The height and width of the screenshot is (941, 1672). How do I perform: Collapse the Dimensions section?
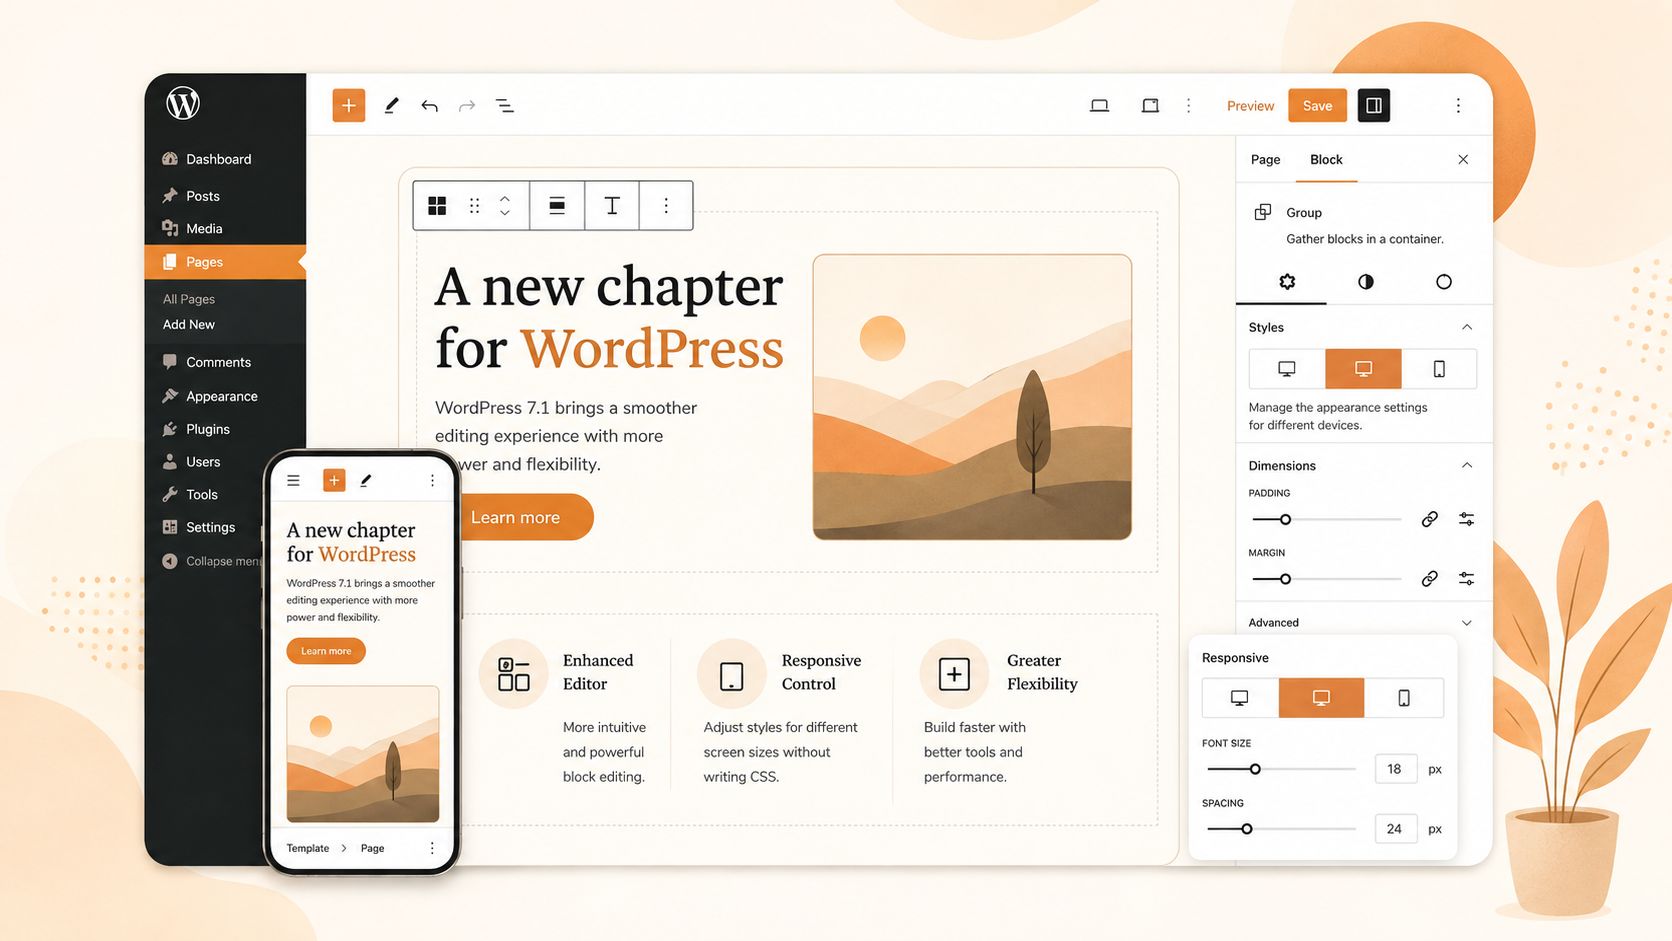[x=1467, y=465]
